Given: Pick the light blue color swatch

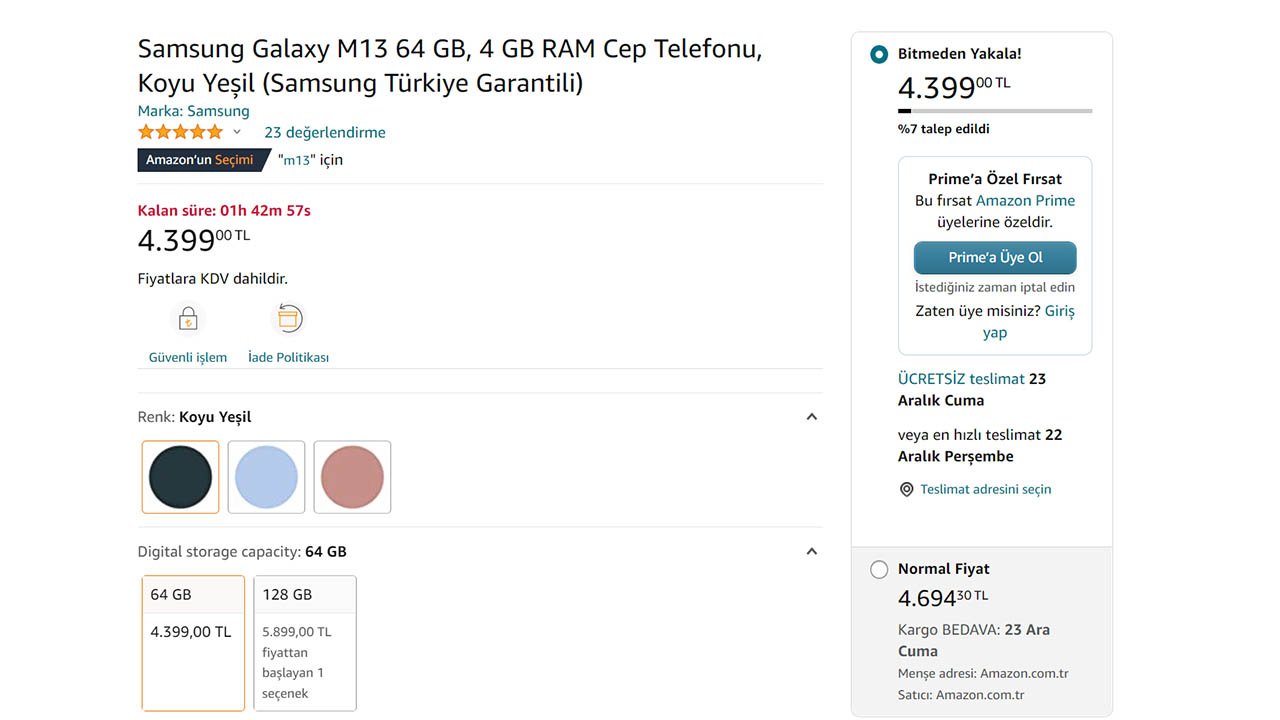Looking at the screenshot, I should pyautogui.click(x=267, y=477).
